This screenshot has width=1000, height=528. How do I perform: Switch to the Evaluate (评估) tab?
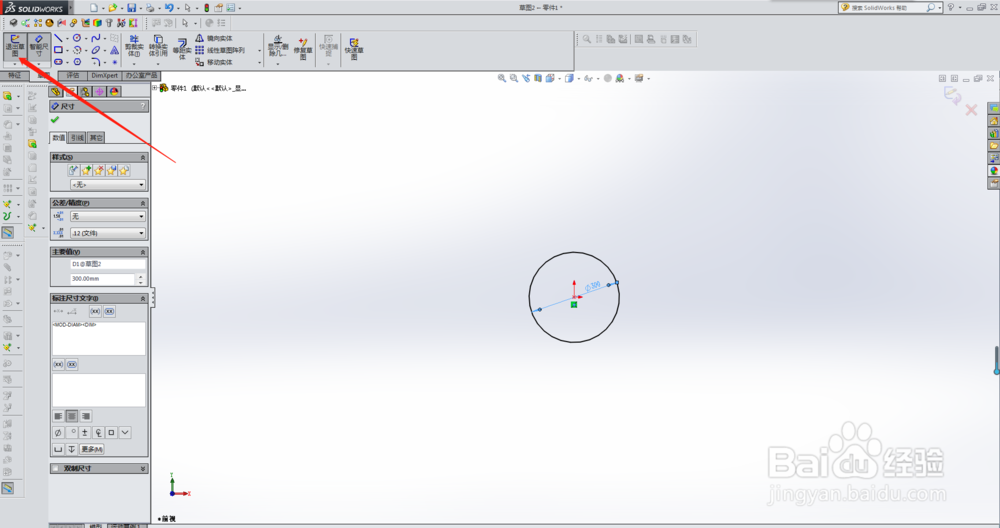[73, 75]
